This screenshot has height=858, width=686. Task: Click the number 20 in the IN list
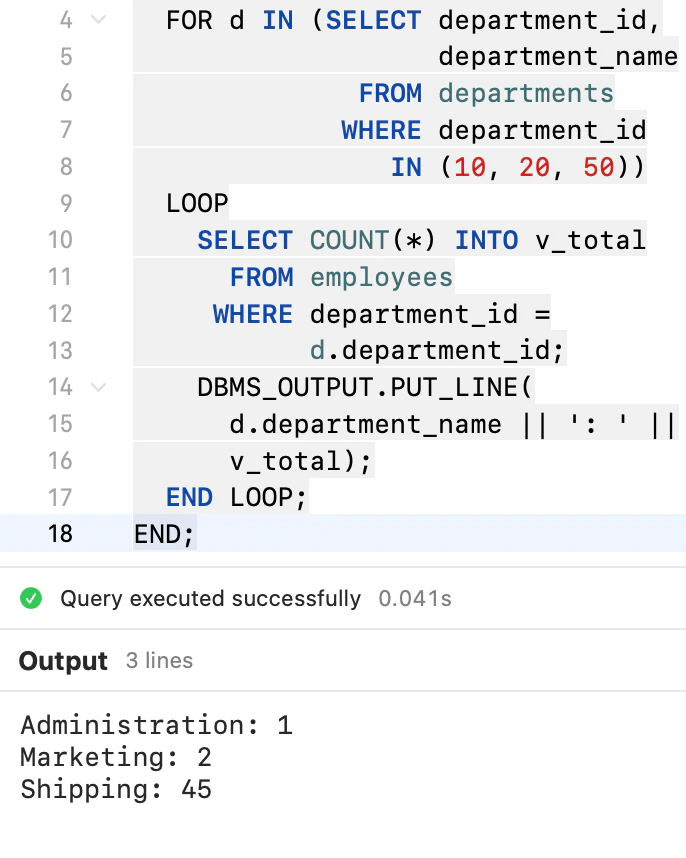click(534, 167)
